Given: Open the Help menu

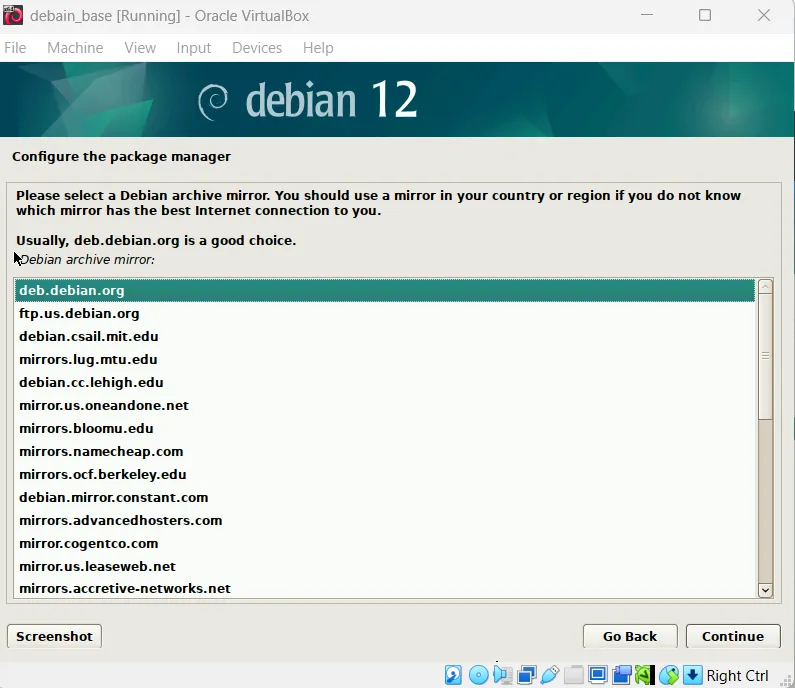Looking at the screenshot, I should click(318, 48).
